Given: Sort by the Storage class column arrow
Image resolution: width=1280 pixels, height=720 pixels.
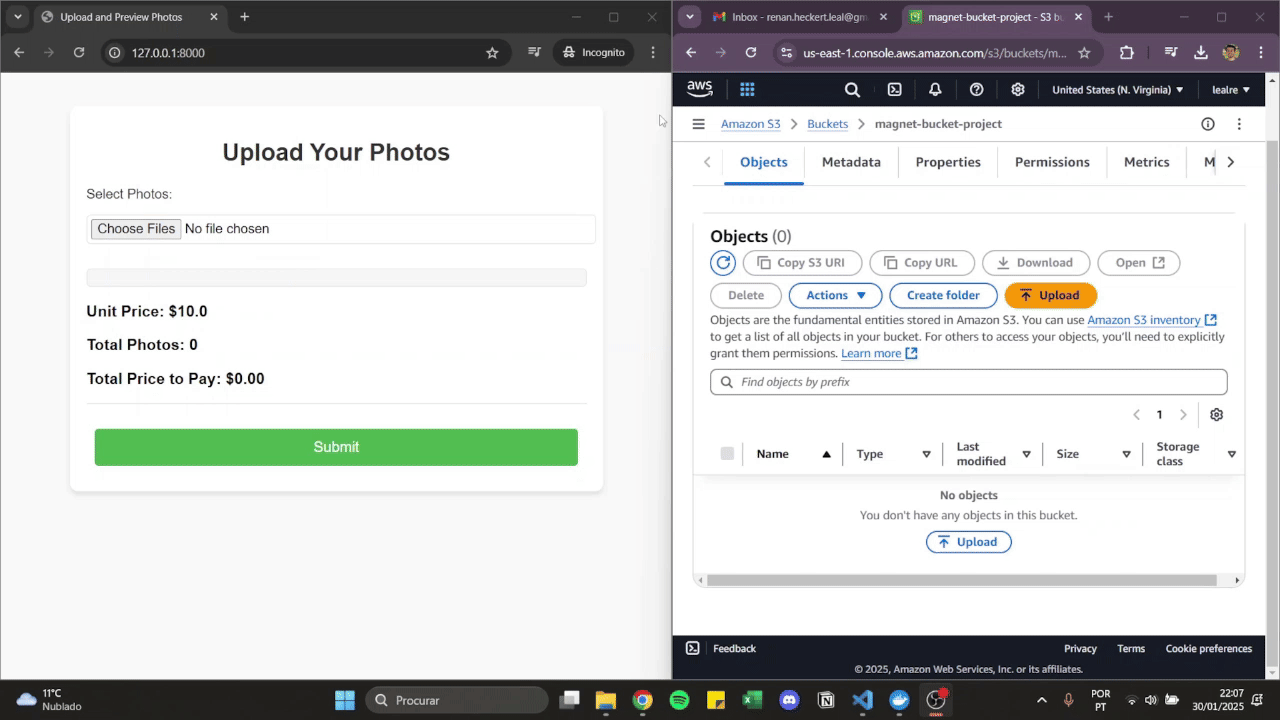Looking at the screenshot, I should point(1231,454).
